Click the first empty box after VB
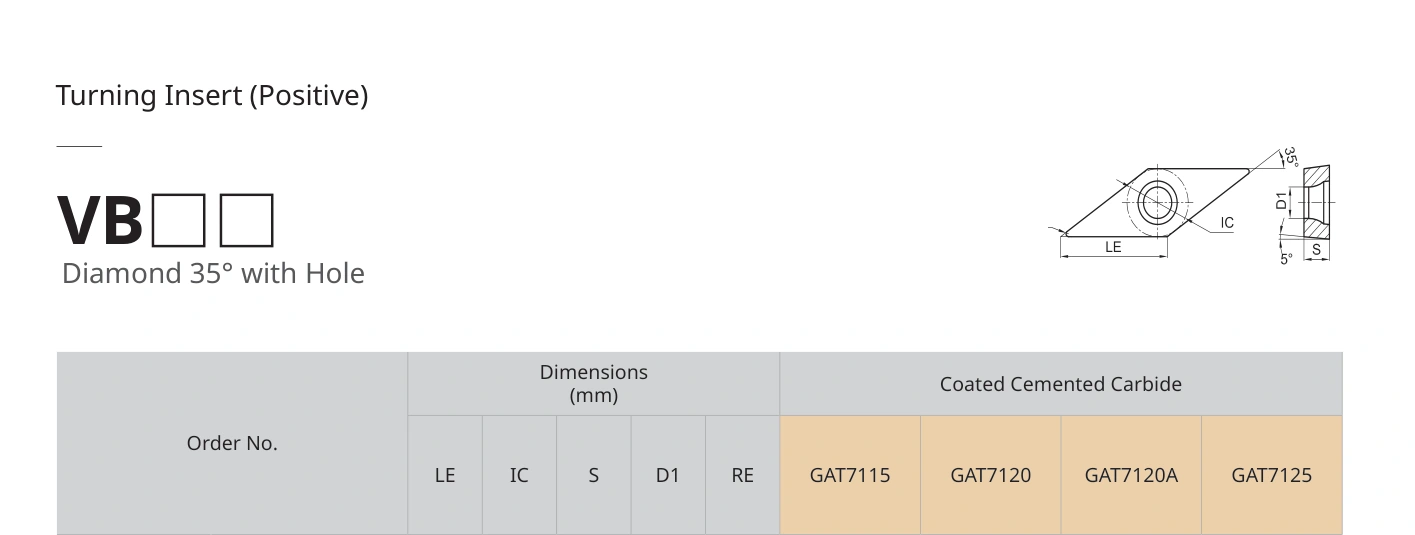Image resolution: width=1415 pixels, height=535 pixels. [179, 220]
